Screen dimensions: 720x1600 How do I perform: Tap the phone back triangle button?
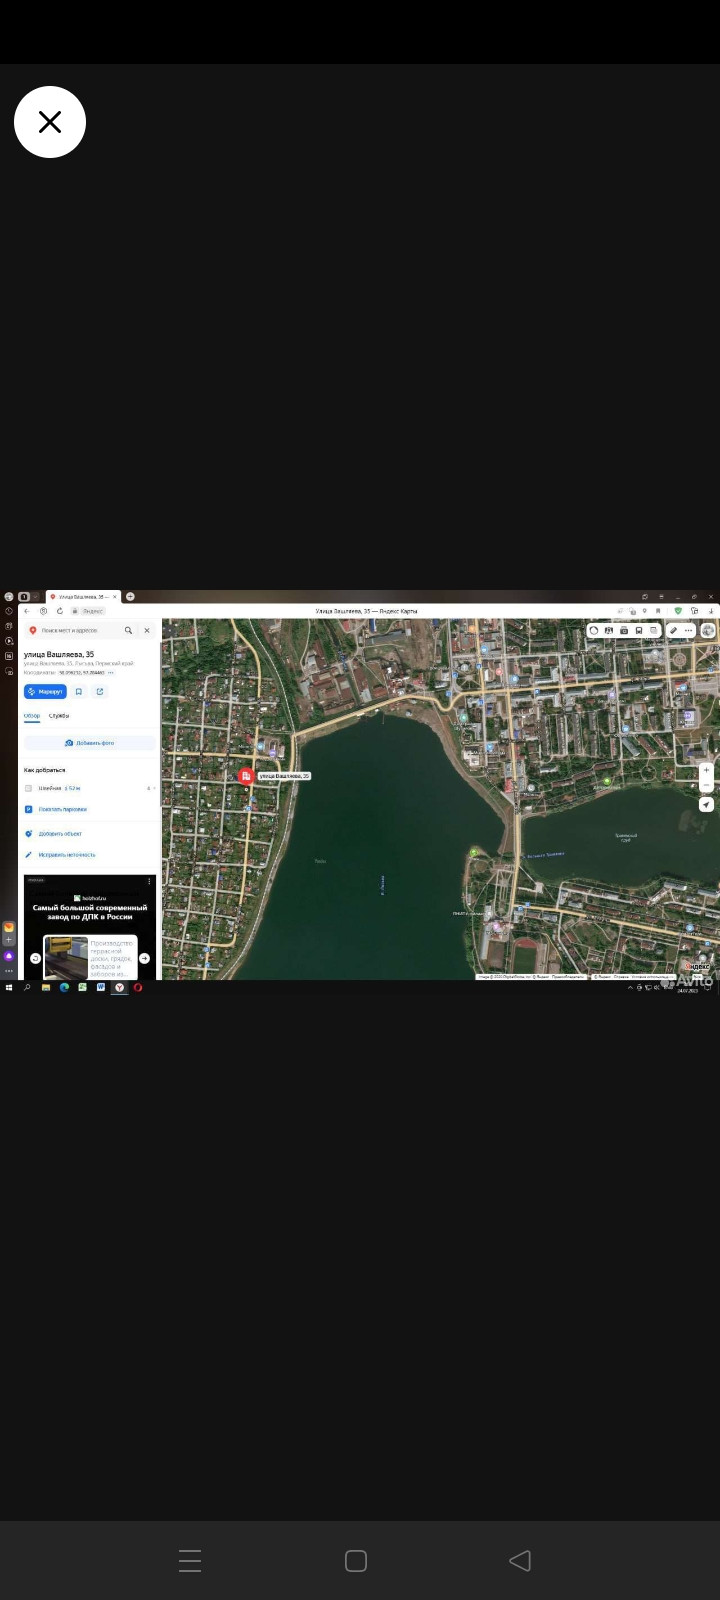coord(520,1560)
